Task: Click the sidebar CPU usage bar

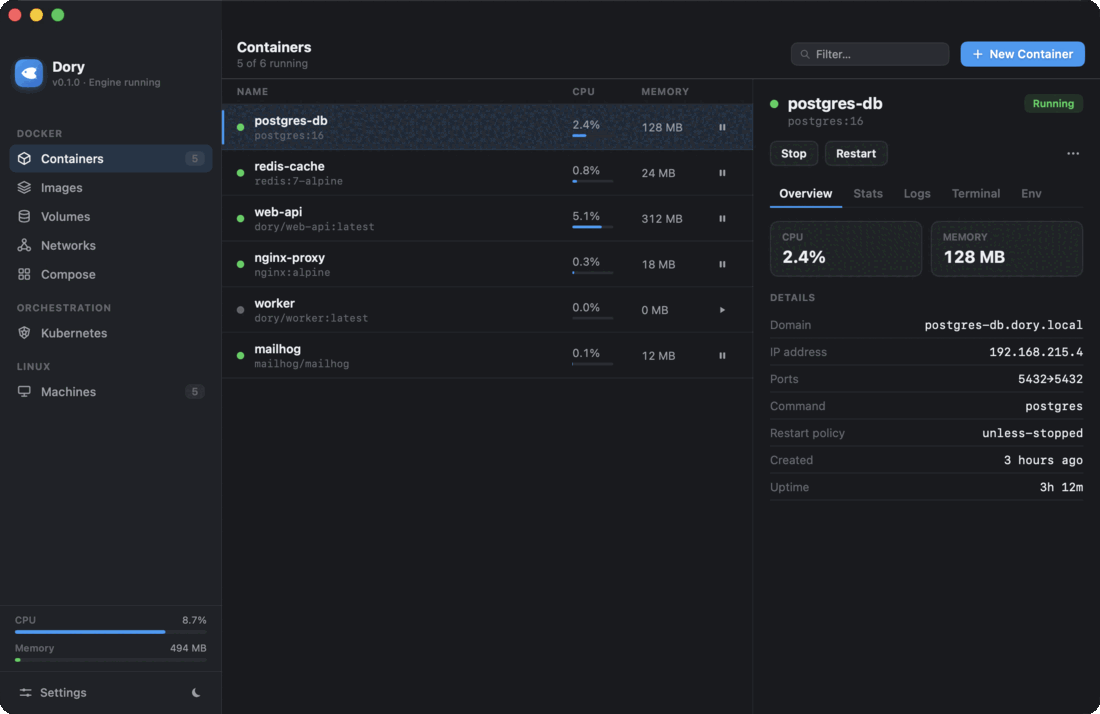Action: tap(111, 632)
